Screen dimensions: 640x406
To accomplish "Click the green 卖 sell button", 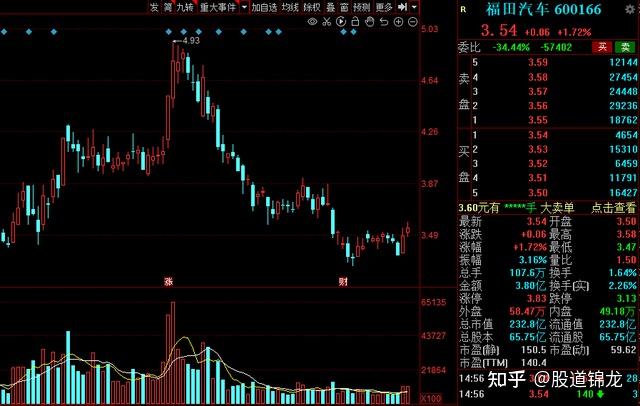I will [x=625, y=47].
